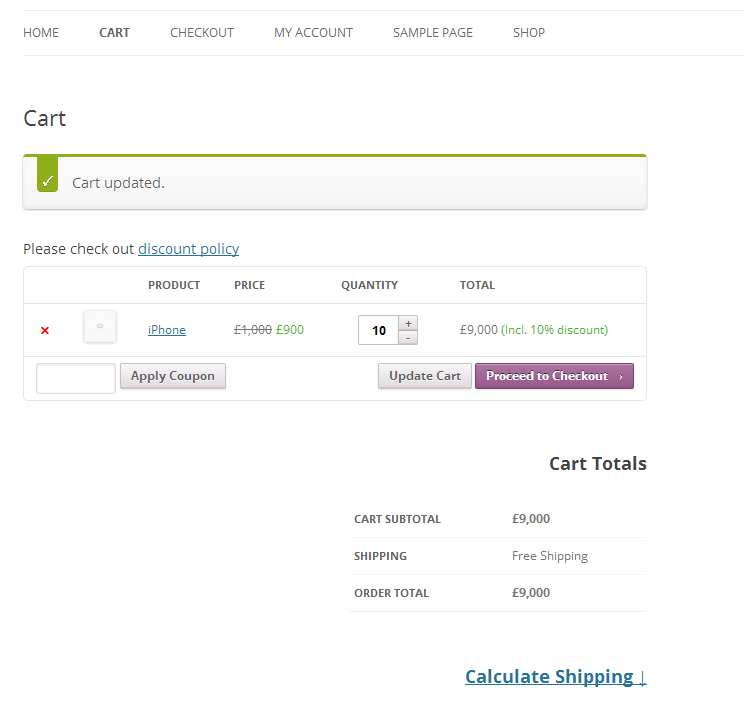The height and width of the screenshot is (722, 744).
Task: Click the coupon code input field
Action: (x=76, y=378)
